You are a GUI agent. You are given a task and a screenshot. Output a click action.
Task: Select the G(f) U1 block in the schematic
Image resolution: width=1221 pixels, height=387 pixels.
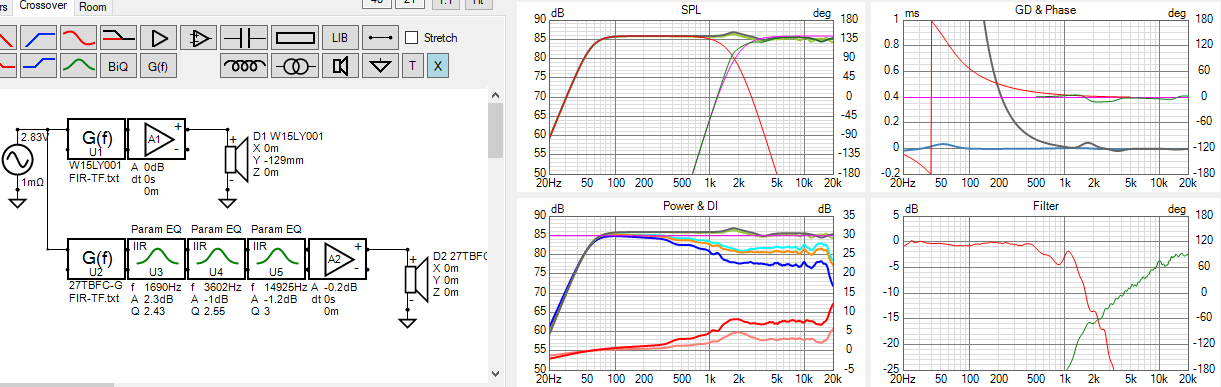tap(96, 139)
